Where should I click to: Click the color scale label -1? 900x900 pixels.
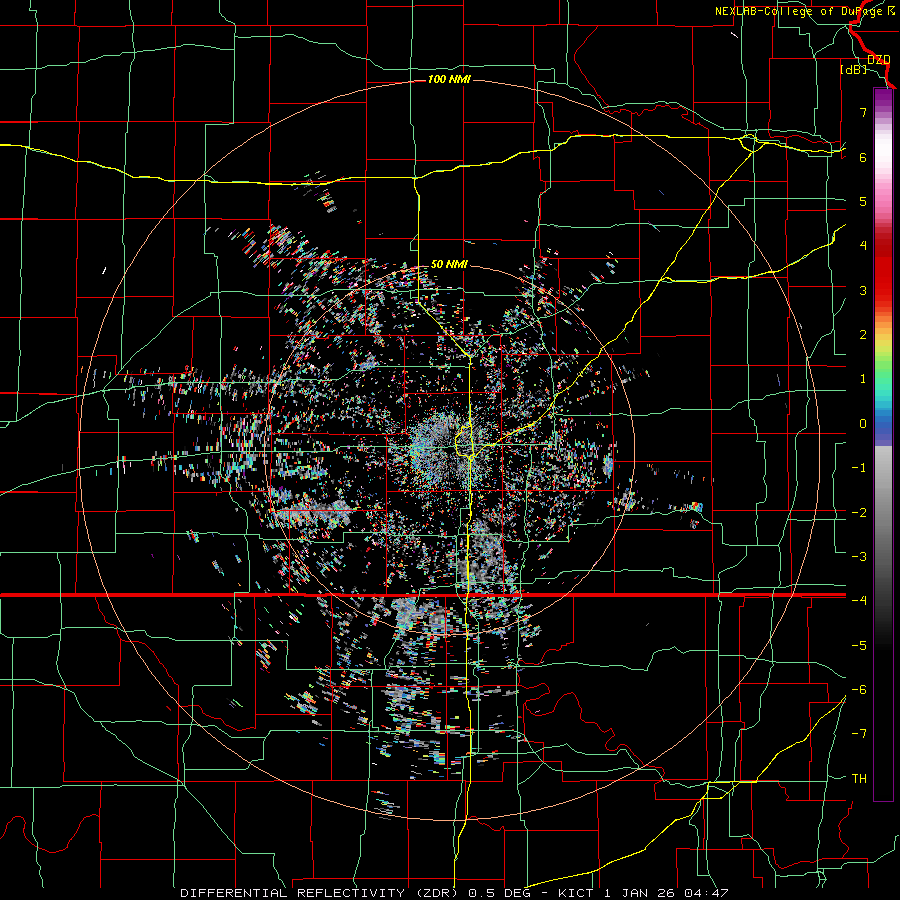[x=859, y=468]
